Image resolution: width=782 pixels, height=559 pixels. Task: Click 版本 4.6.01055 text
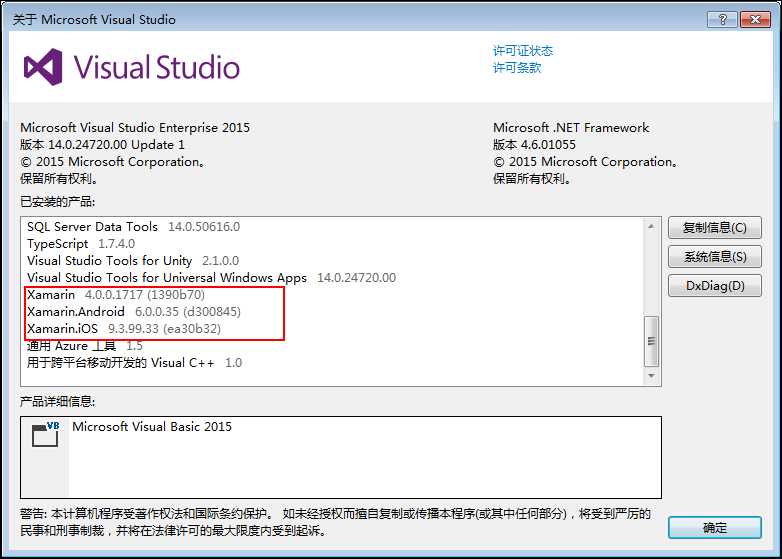(534, 145)
